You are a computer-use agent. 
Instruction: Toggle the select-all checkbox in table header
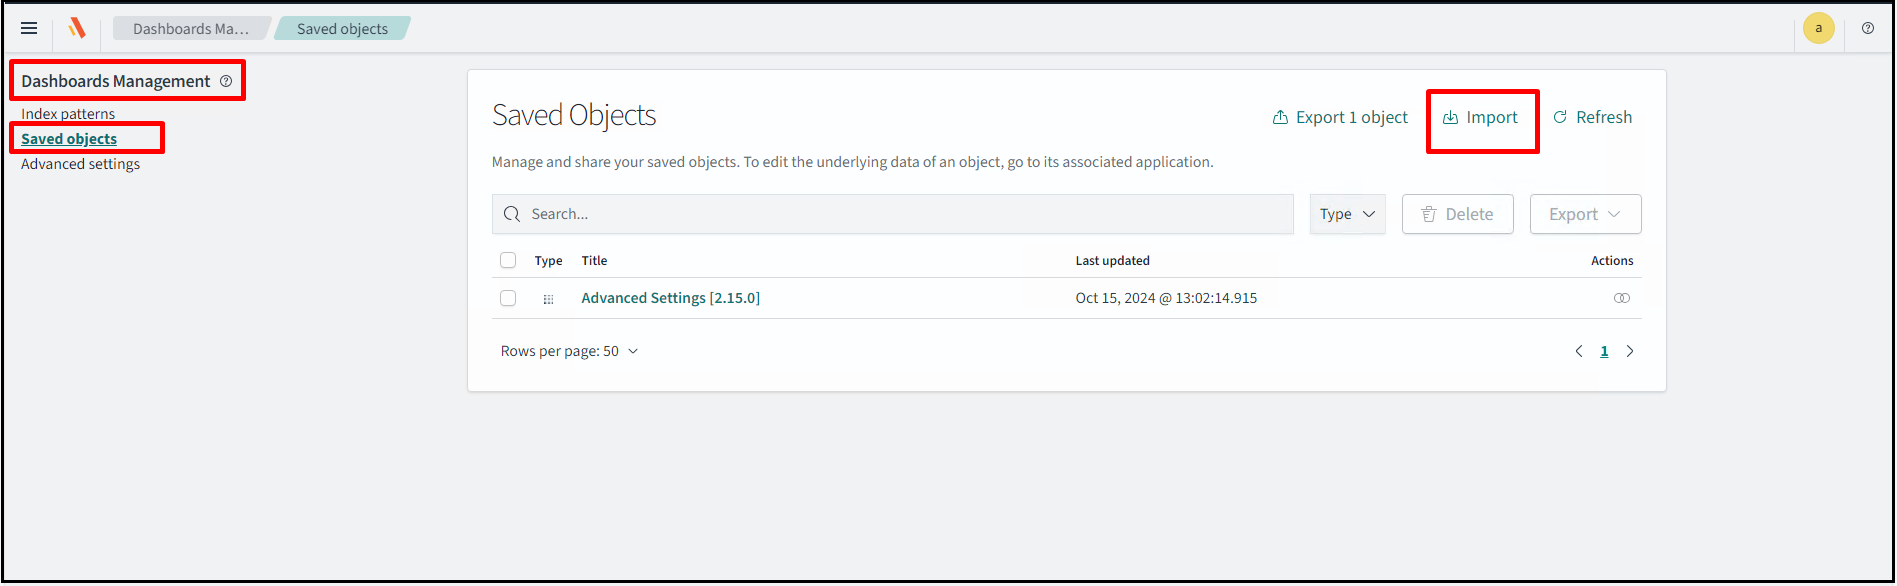coord(508,261)
